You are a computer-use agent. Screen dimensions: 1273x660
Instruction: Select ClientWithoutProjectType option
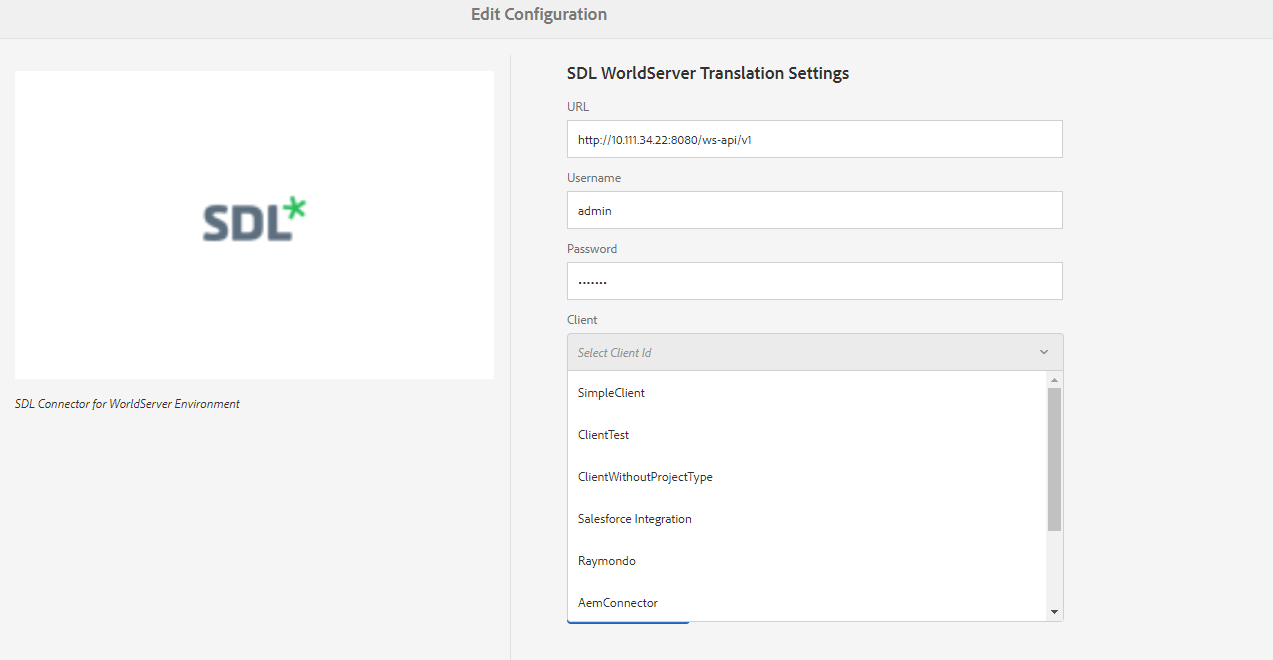coord(807,477)
